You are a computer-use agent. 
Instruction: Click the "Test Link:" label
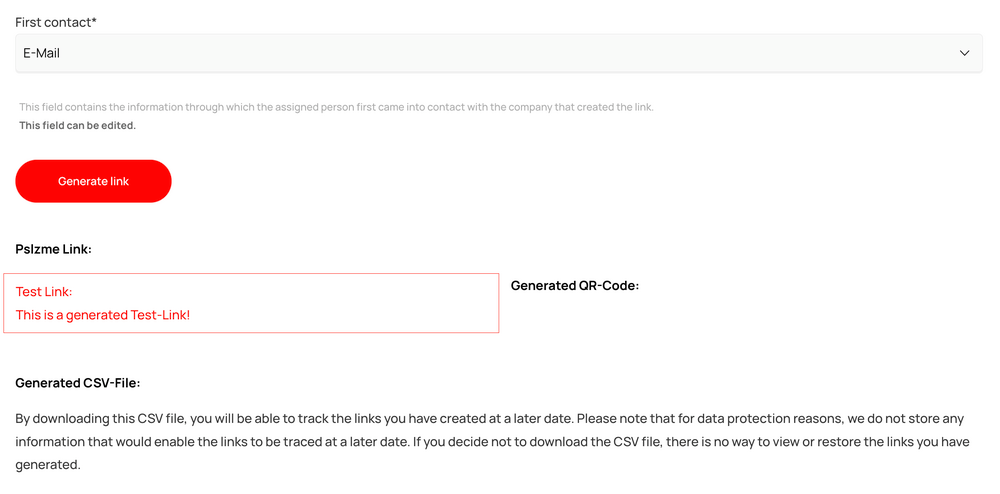click(44, 292)
